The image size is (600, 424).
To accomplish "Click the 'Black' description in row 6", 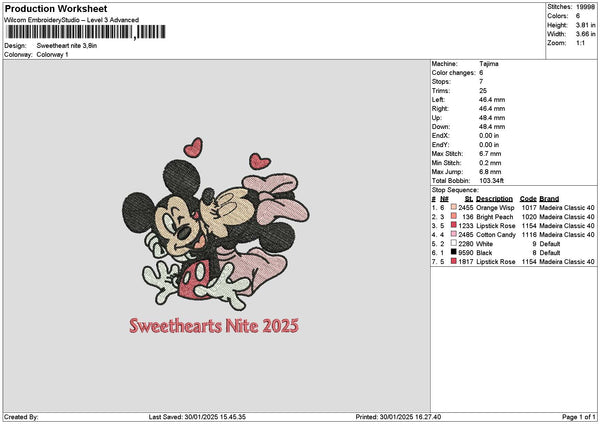I will (484, 253).
